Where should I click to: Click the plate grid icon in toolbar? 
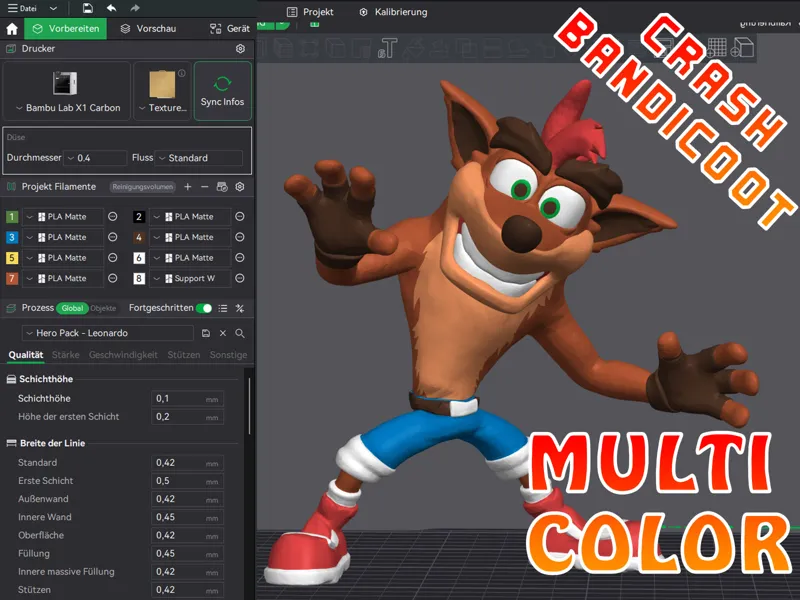716,47
